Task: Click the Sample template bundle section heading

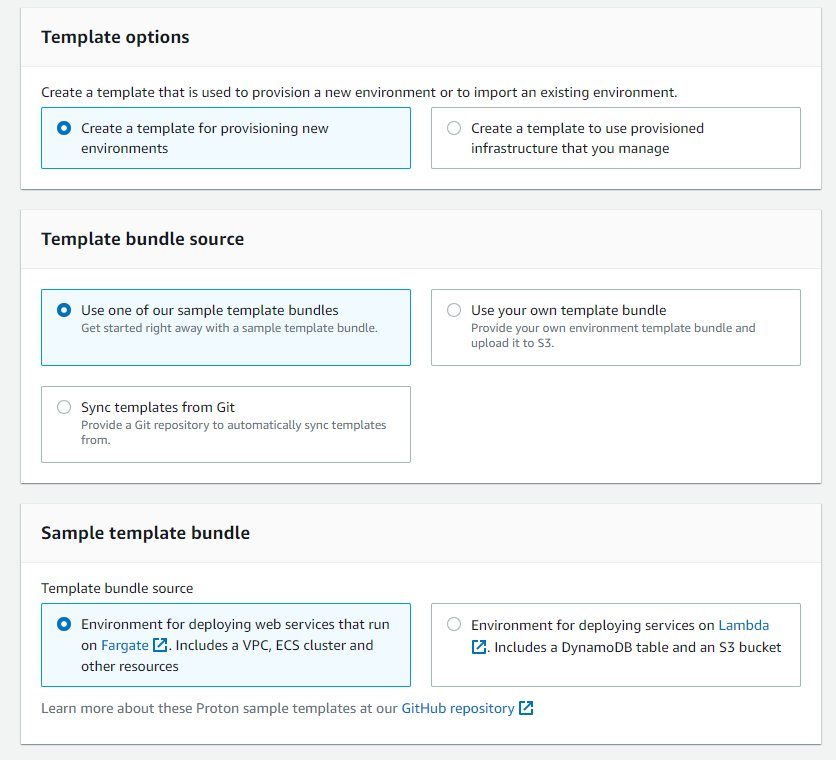Action: 146,533
